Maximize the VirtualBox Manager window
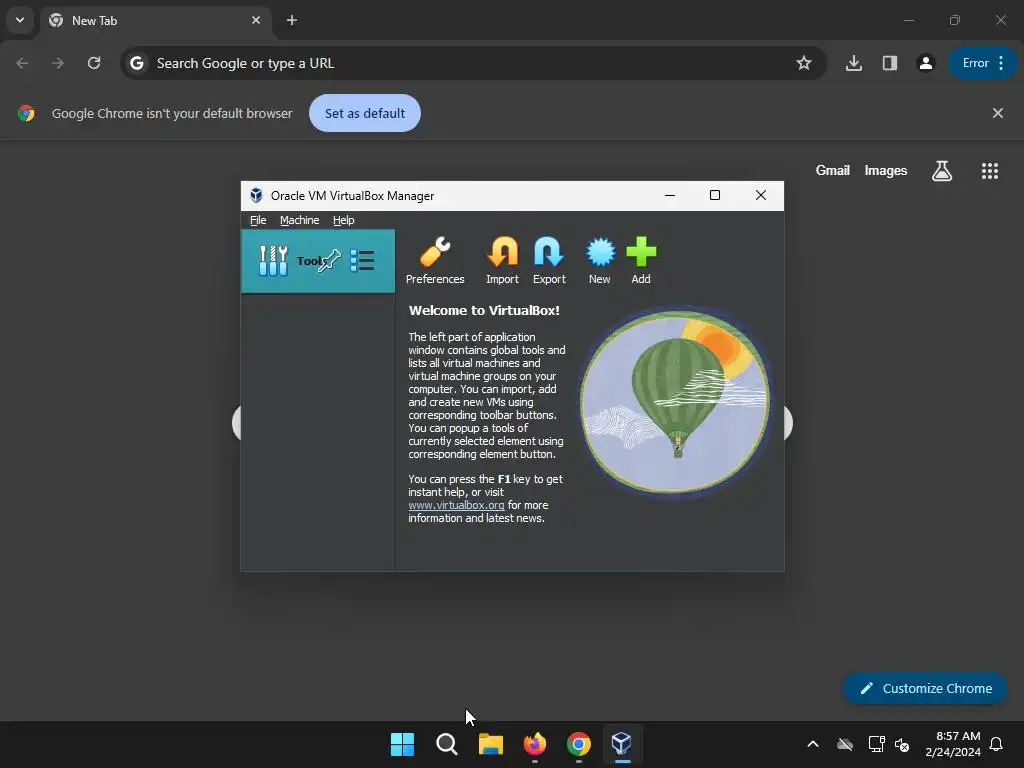The width and height of the screenshot is (1024, 768). tap(715, 195)
